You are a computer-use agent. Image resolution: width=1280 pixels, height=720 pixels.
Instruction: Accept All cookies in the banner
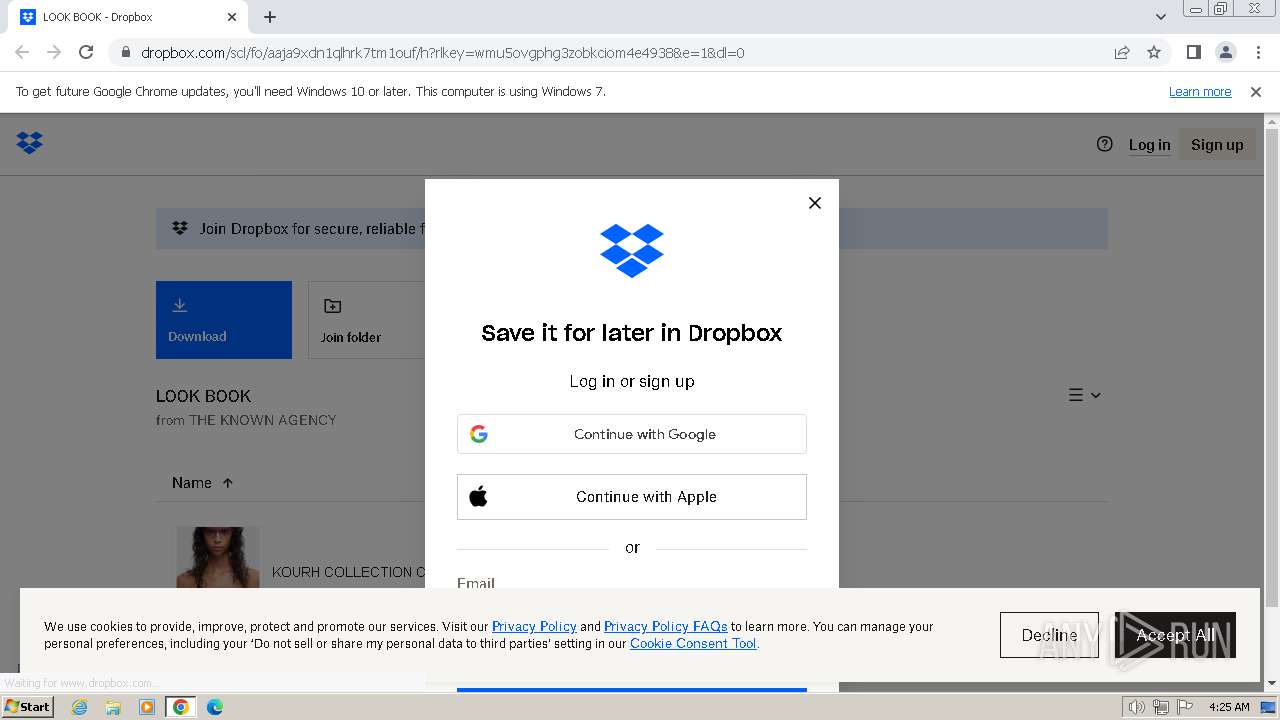point(1175,635)
